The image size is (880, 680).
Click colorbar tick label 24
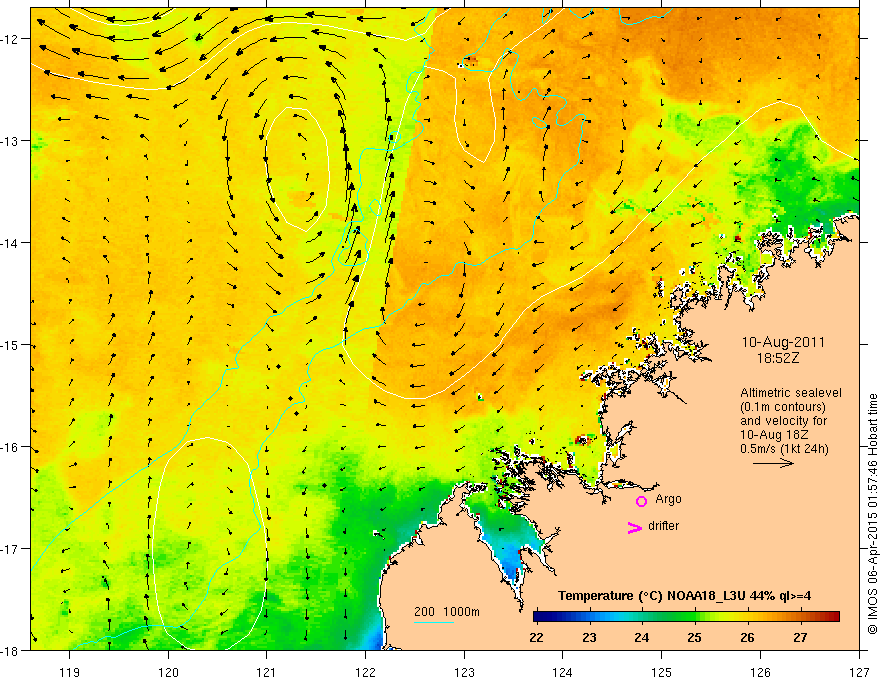[642, 637]
